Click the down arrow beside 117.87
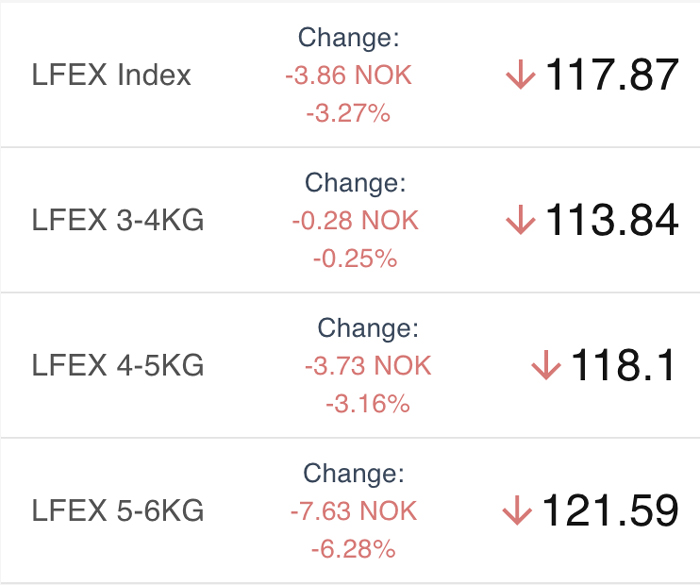The image size is (700, 585). (521, 75)
